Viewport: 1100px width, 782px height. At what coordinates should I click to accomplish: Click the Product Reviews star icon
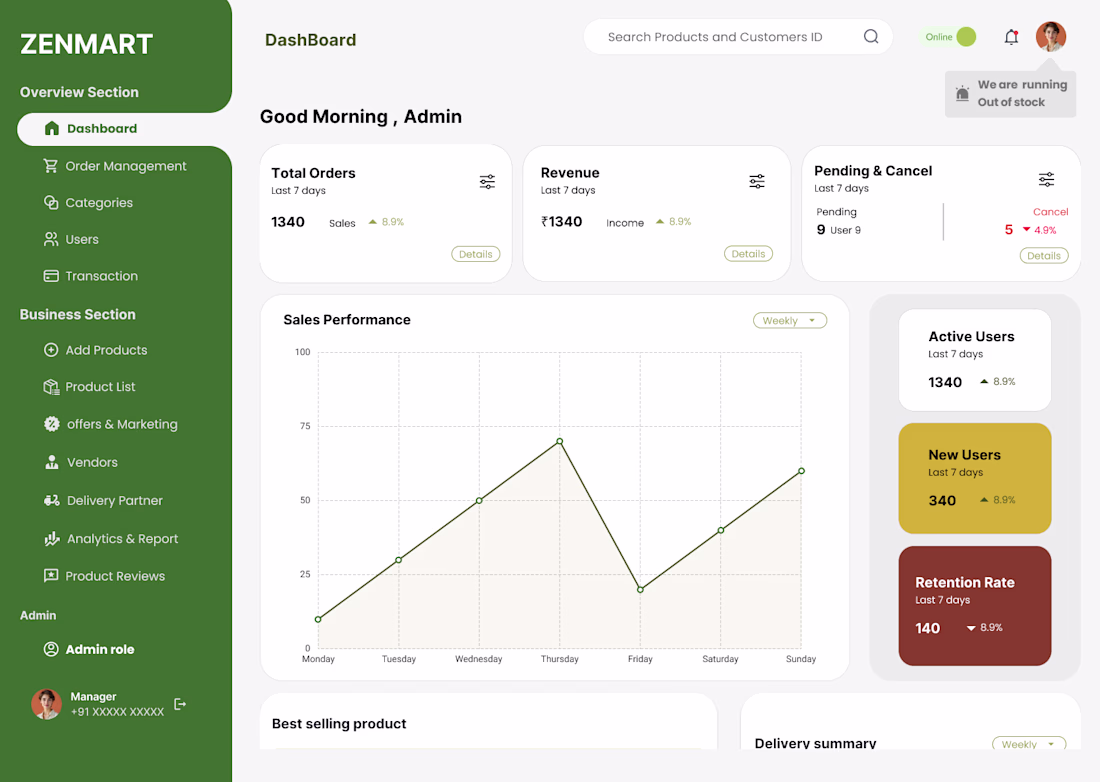(51, 576)
